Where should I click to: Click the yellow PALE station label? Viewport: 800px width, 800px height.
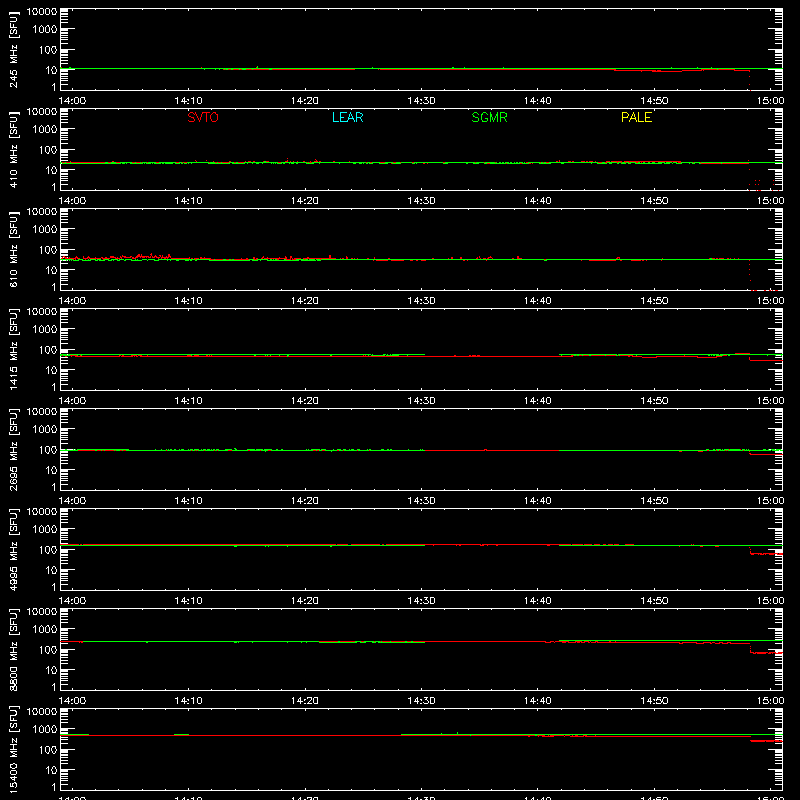636,117
